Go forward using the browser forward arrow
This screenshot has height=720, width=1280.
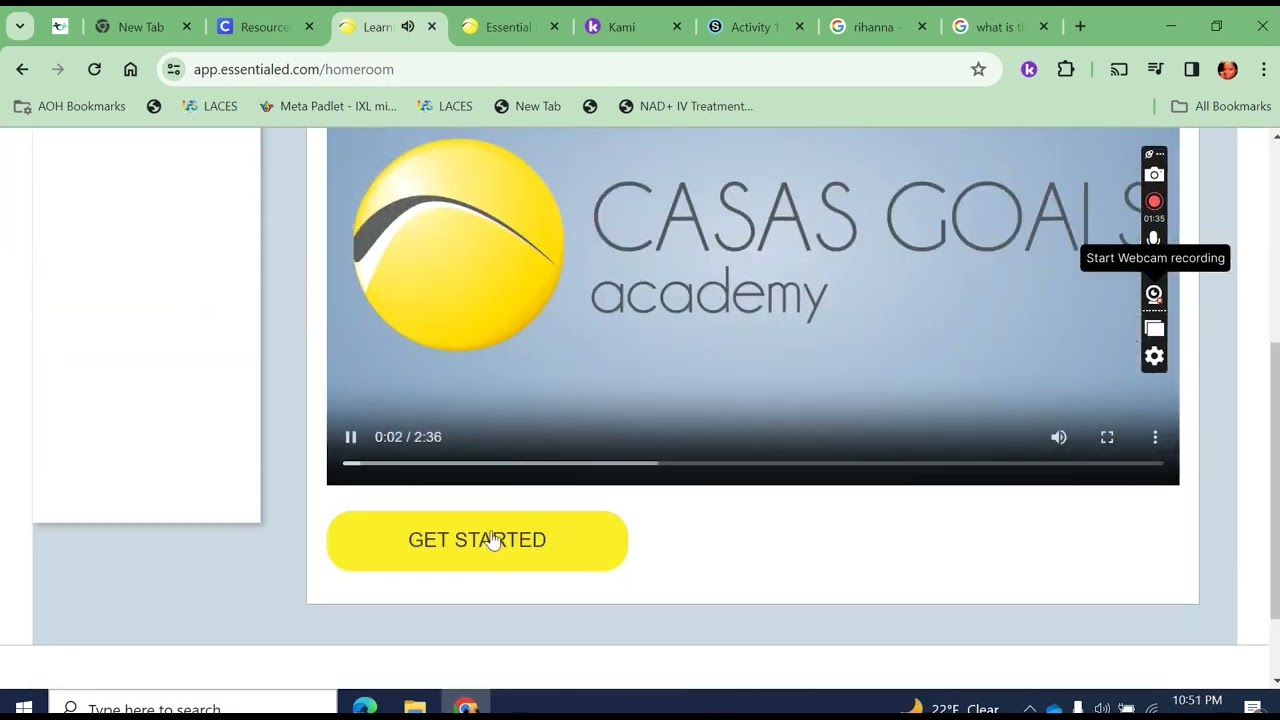58,69
